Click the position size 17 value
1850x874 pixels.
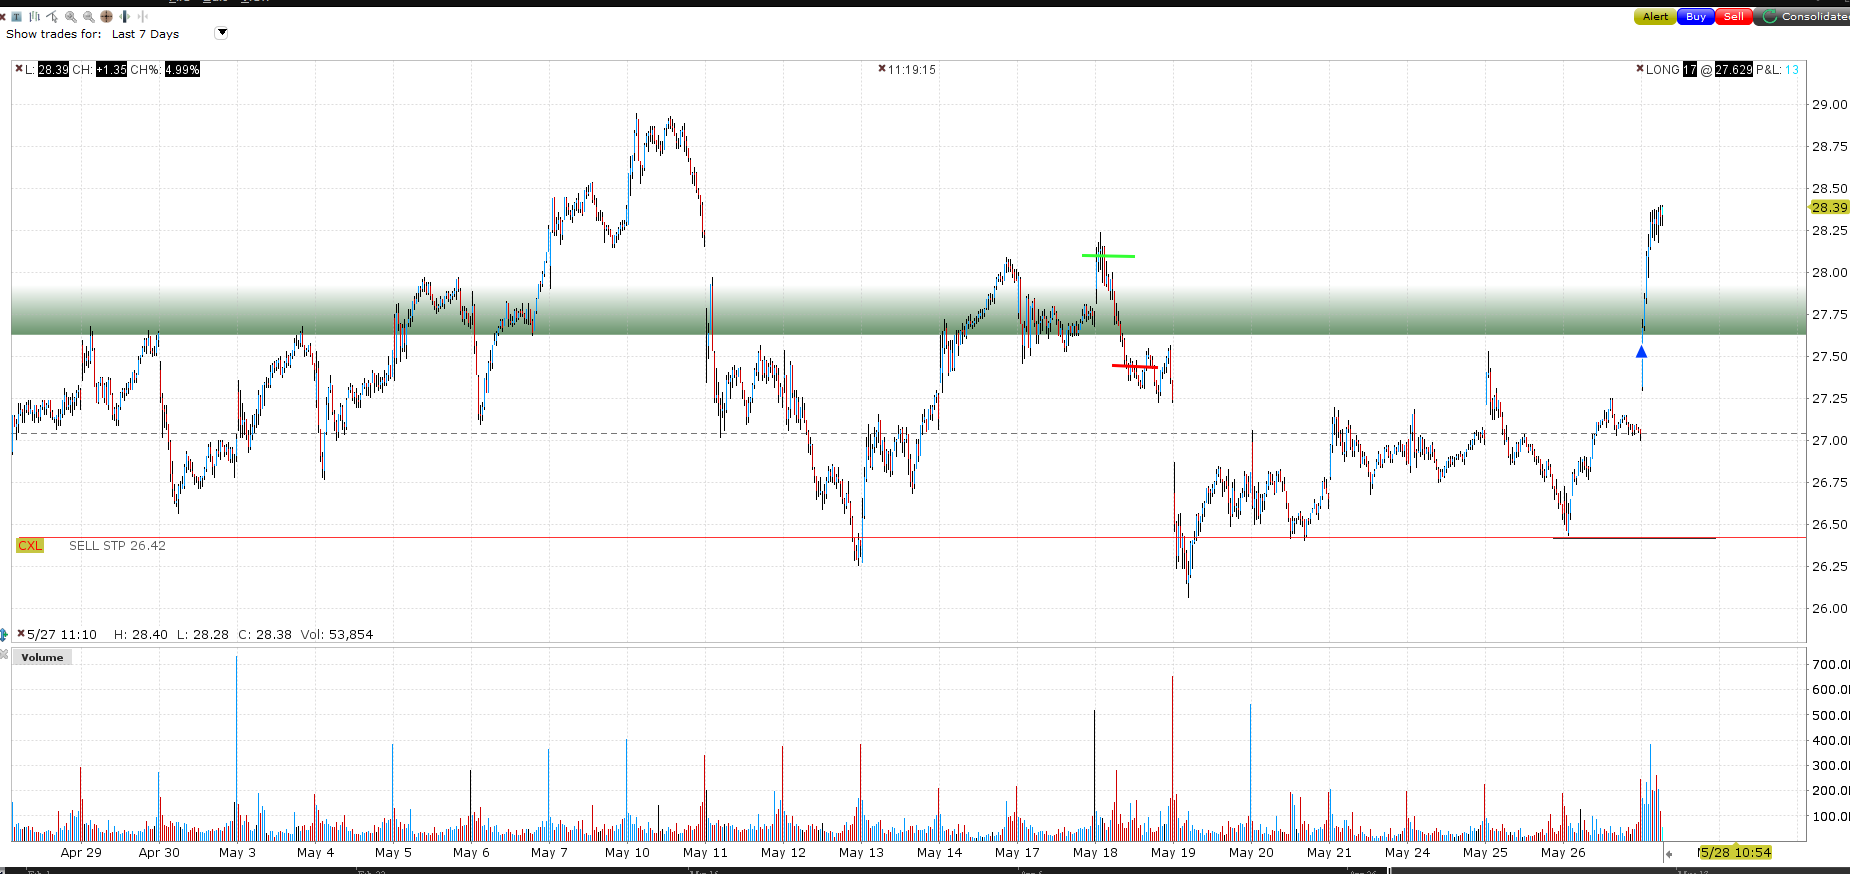tap(1689, 69)
